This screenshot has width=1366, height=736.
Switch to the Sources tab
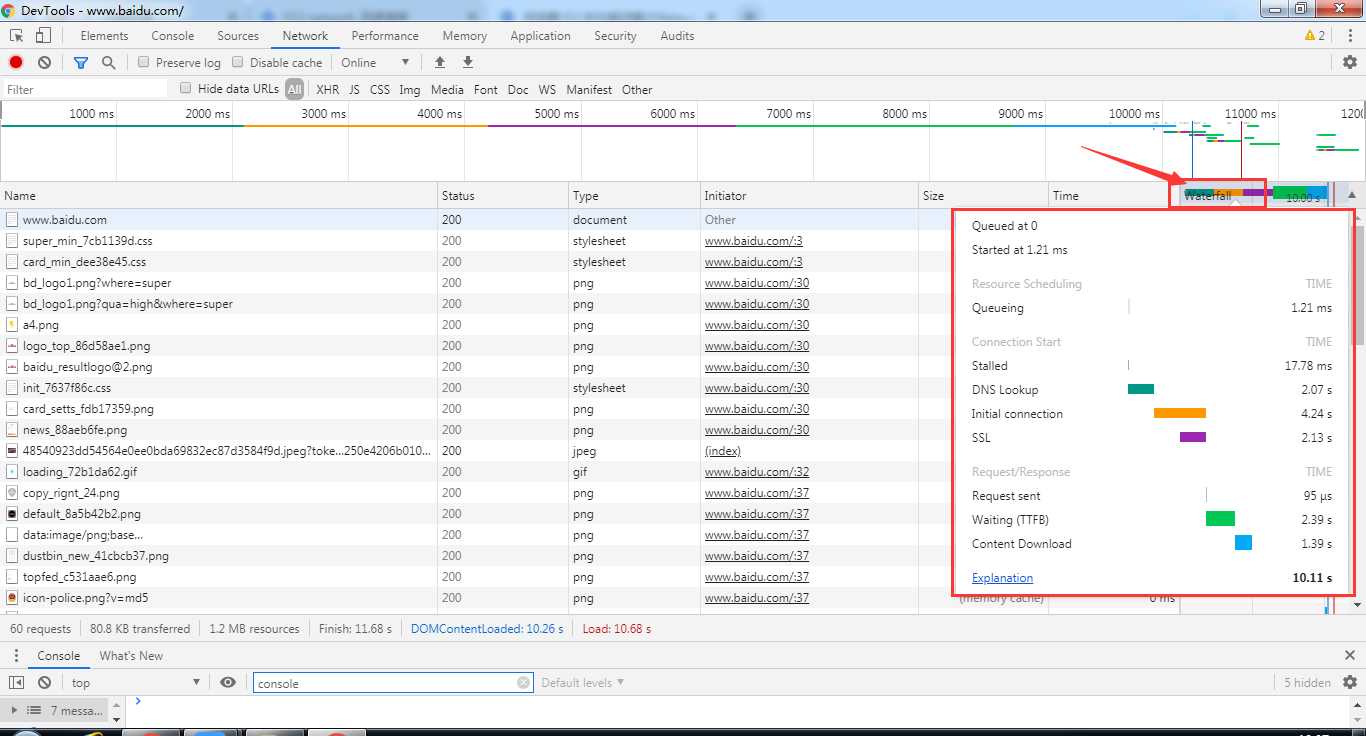(x=238, y=35)
